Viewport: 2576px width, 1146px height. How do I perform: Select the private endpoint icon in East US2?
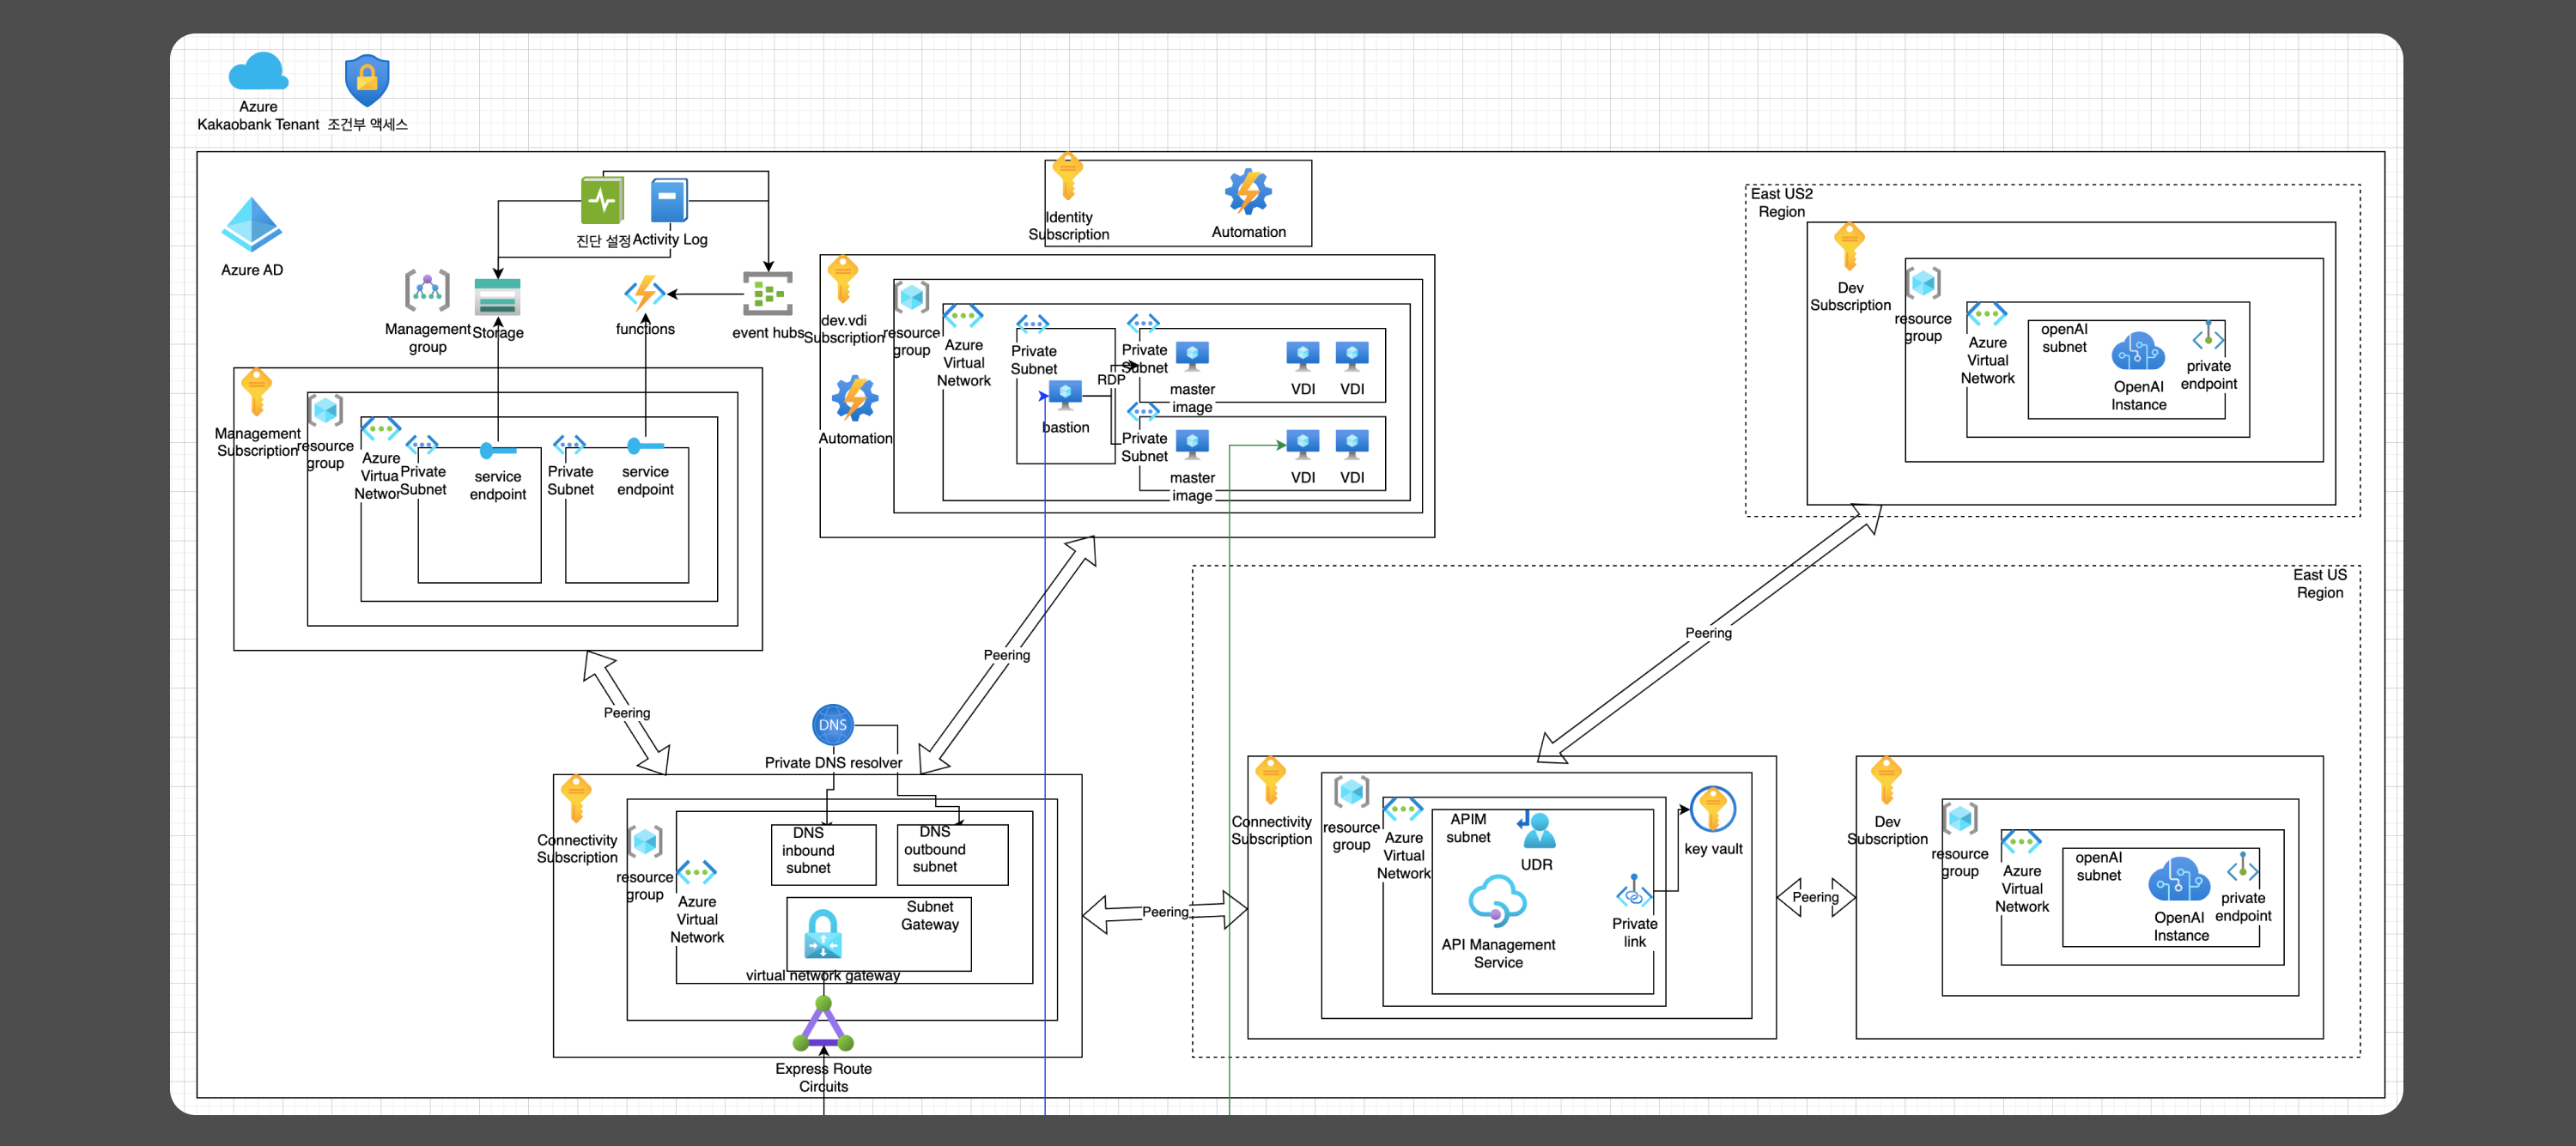point(2208,336)
